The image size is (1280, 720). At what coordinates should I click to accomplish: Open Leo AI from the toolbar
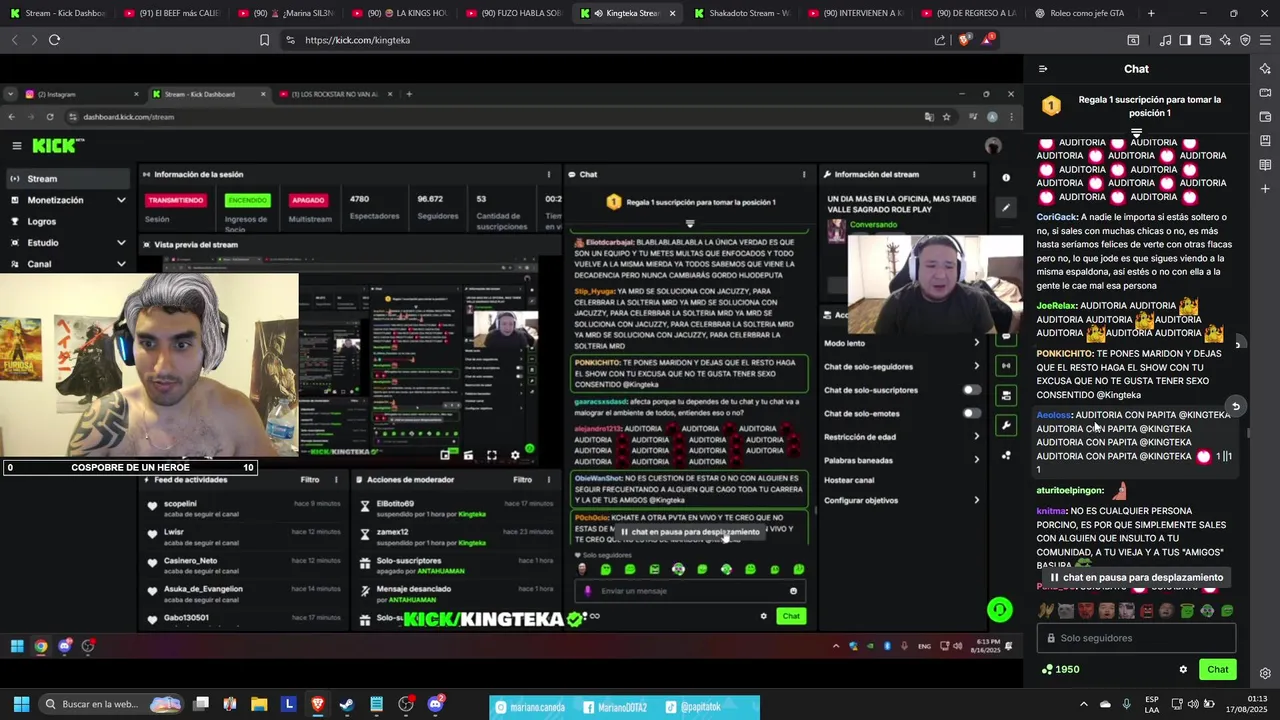[1225, 40]
